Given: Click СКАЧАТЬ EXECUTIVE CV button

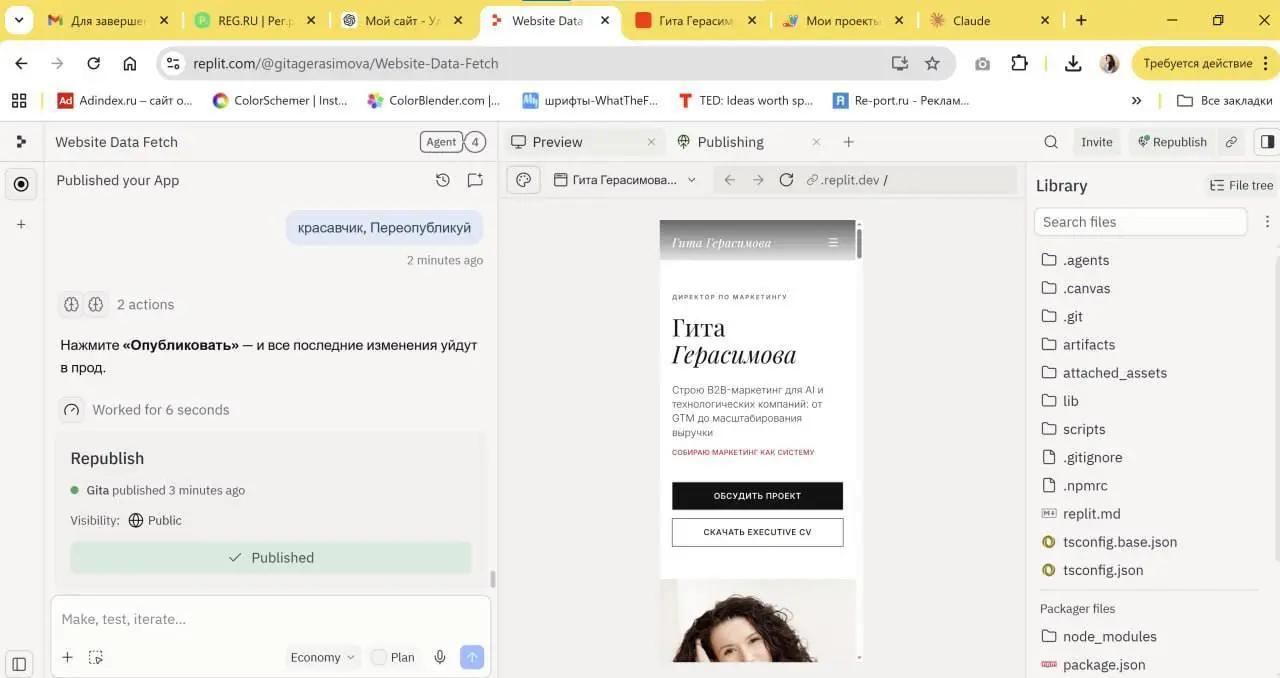Looking at the screenshot, I should click(x=757, y=532).
